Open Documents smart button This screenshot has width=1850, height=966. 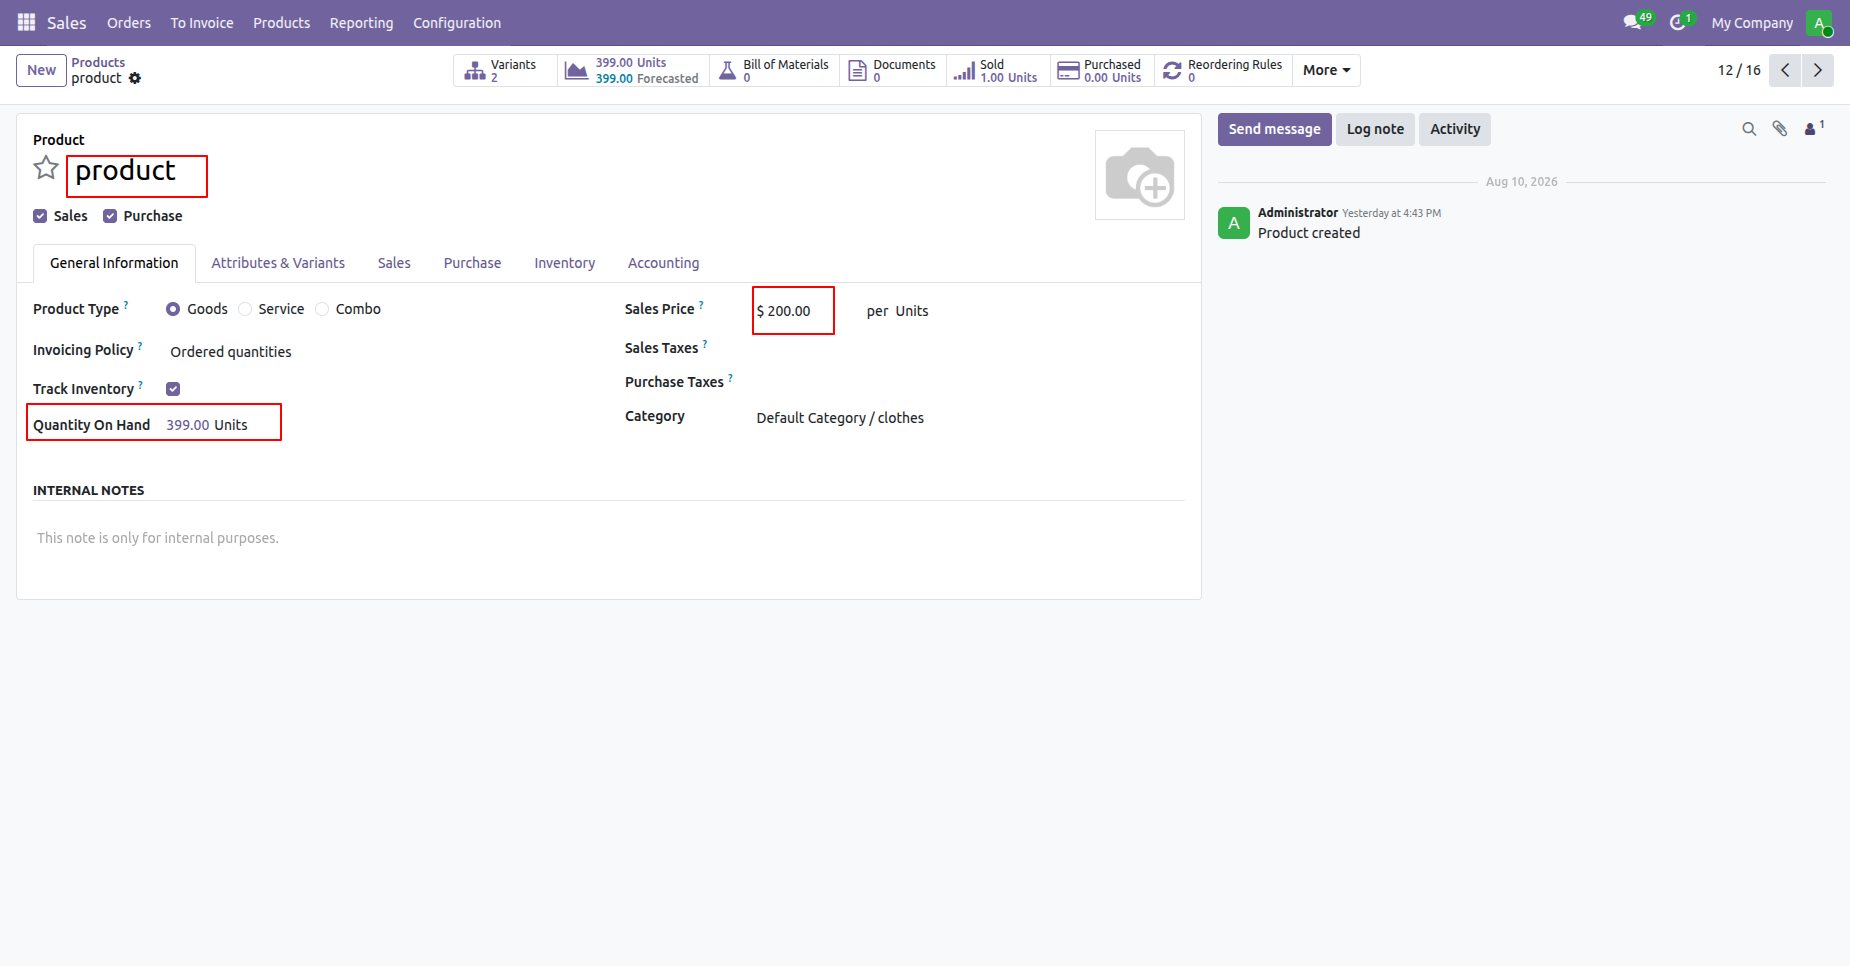(x=893, y=70)
